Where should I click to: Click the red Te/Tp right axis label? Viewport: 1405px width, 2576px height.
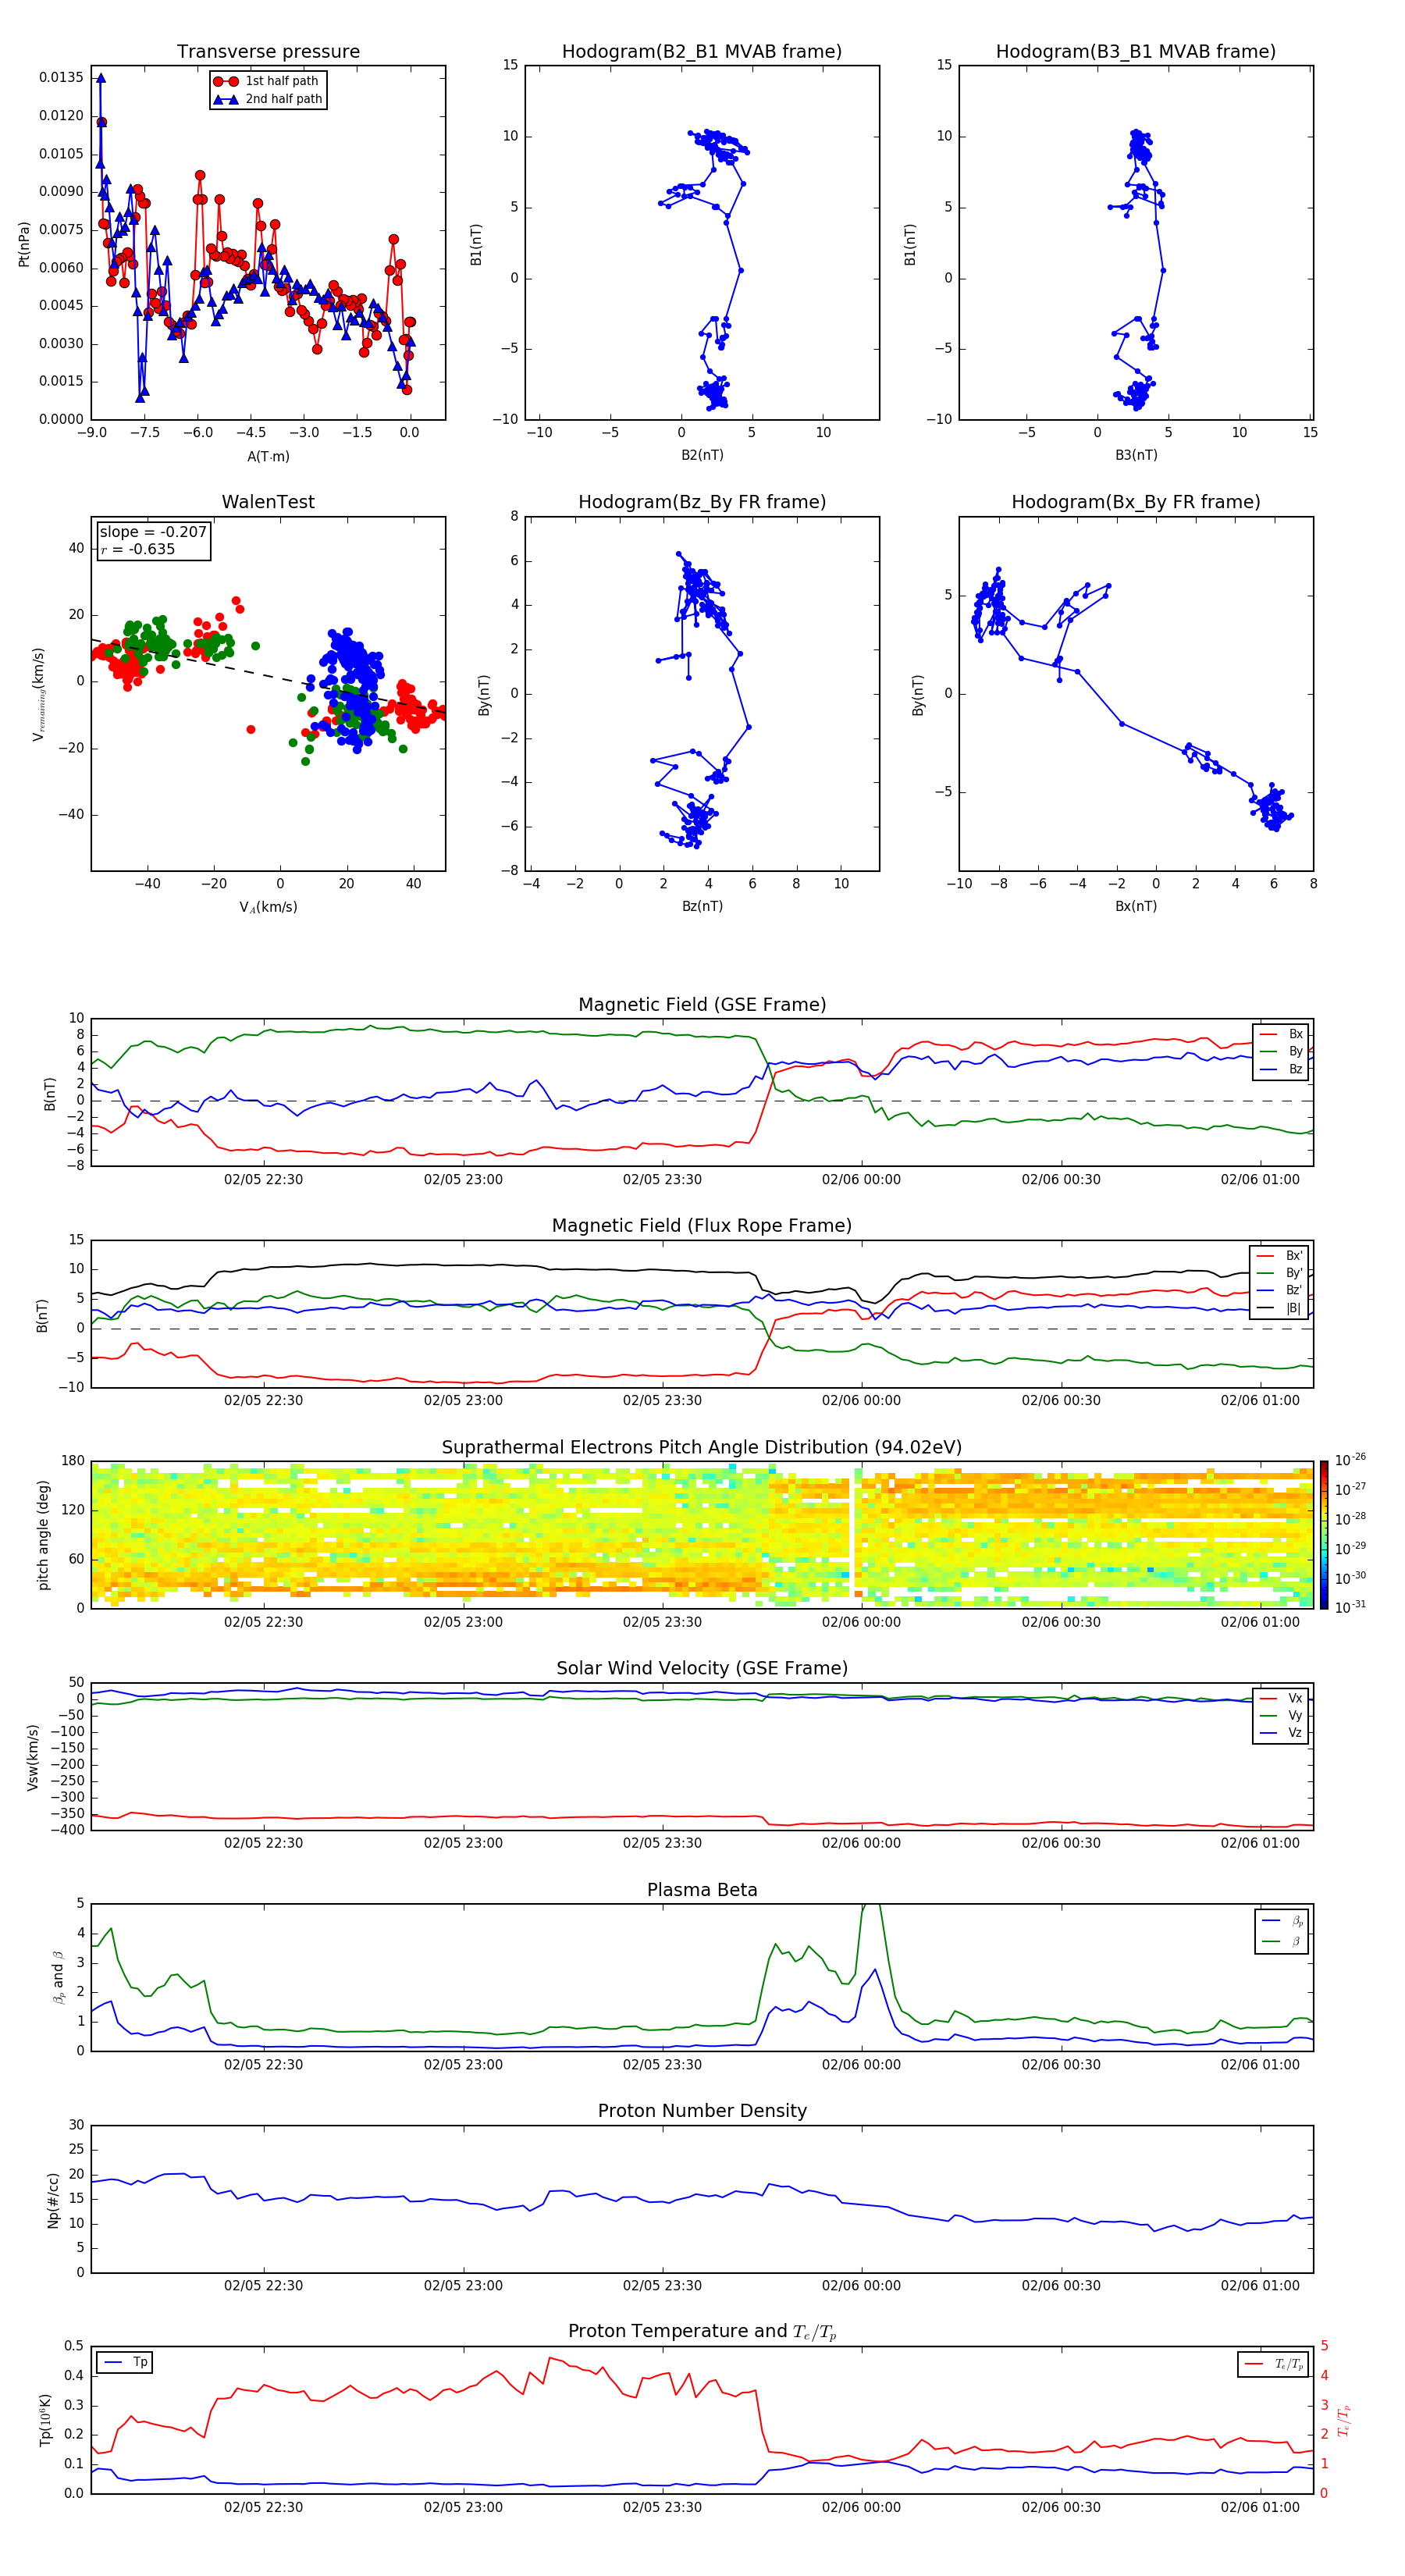(x=1344, y=2420)
